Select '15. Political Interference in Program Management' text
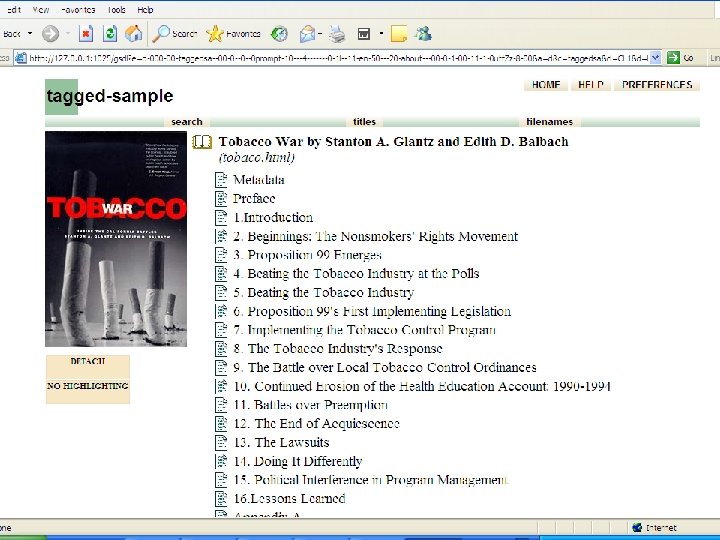Viewport: 720px width, 540px height. [371, 480]
